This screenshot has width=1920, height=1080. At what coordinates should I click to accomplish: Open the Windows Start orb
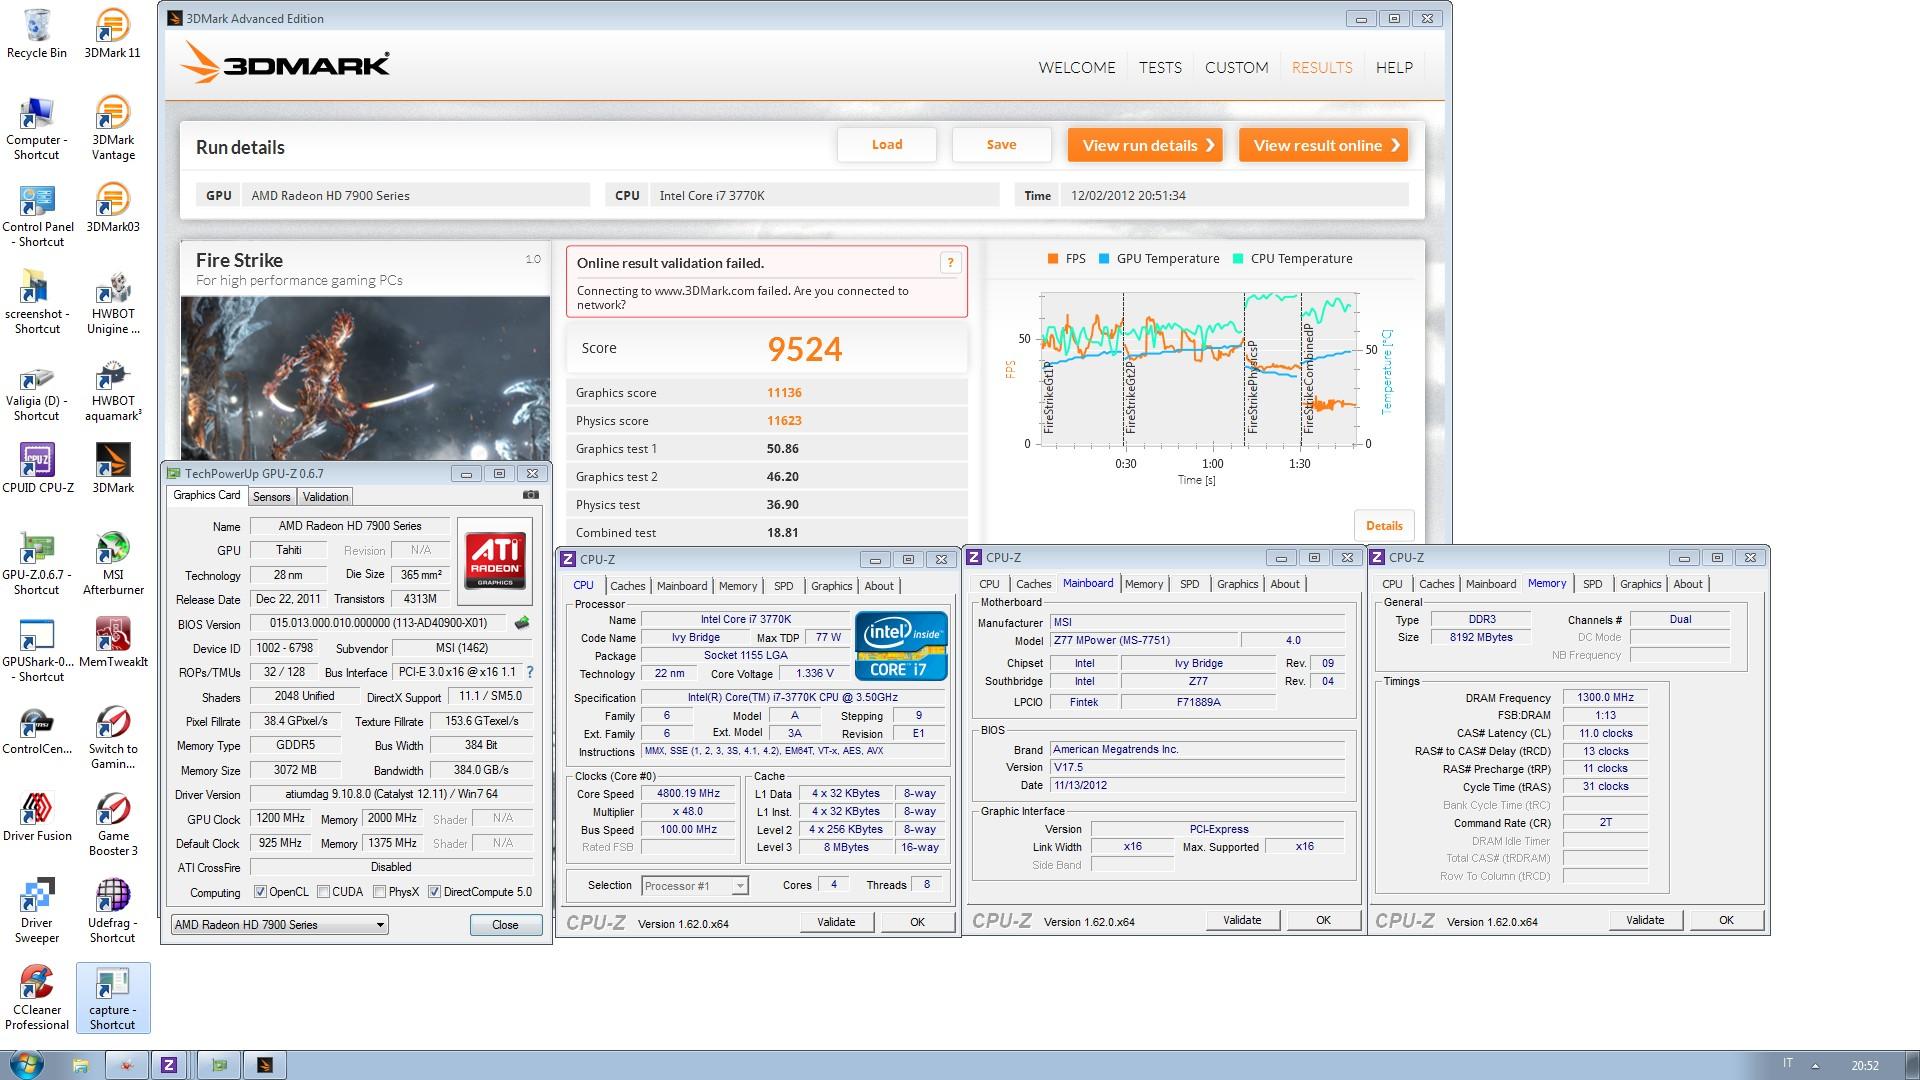pyautogui.click(x=26, y=1064)
